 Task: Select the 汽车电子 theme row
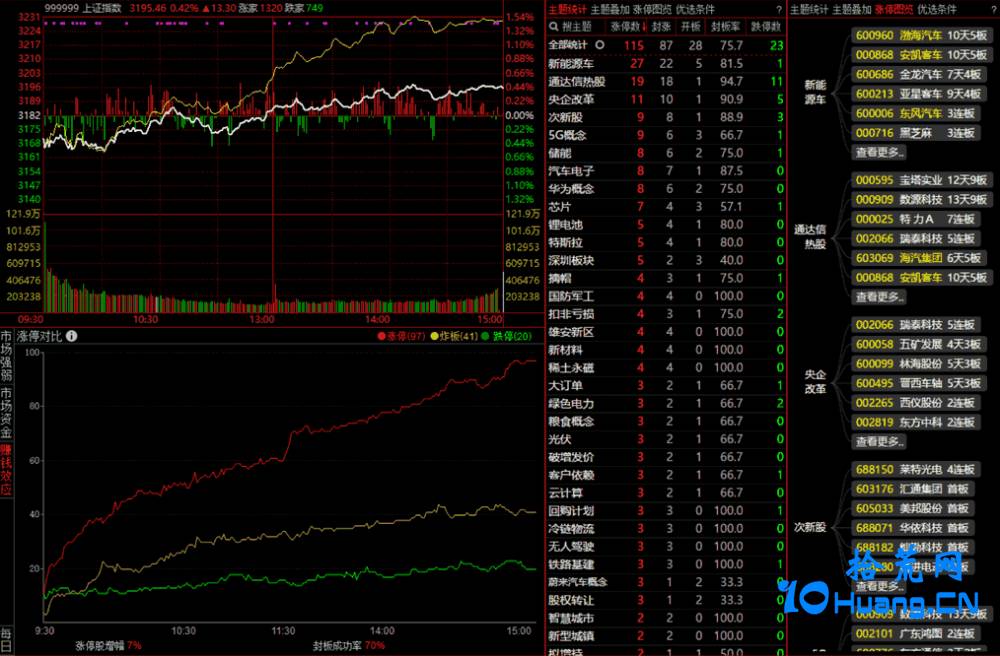[x=666, y=171]
